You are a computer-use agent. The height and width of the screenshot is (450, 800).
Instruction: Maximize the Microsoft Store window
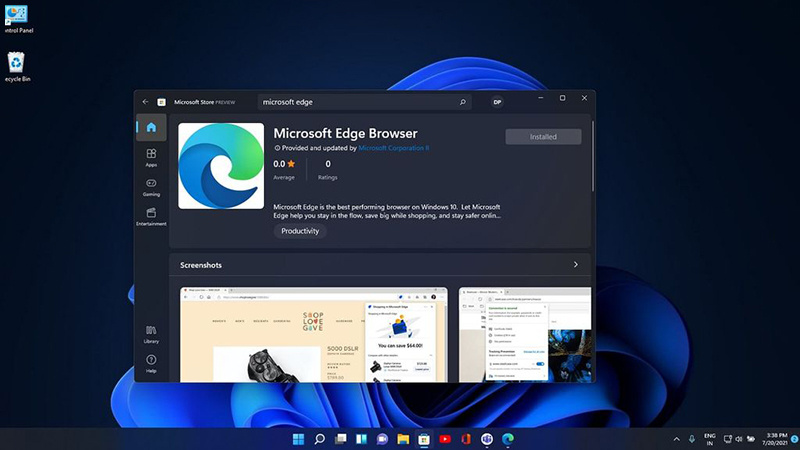562,98
